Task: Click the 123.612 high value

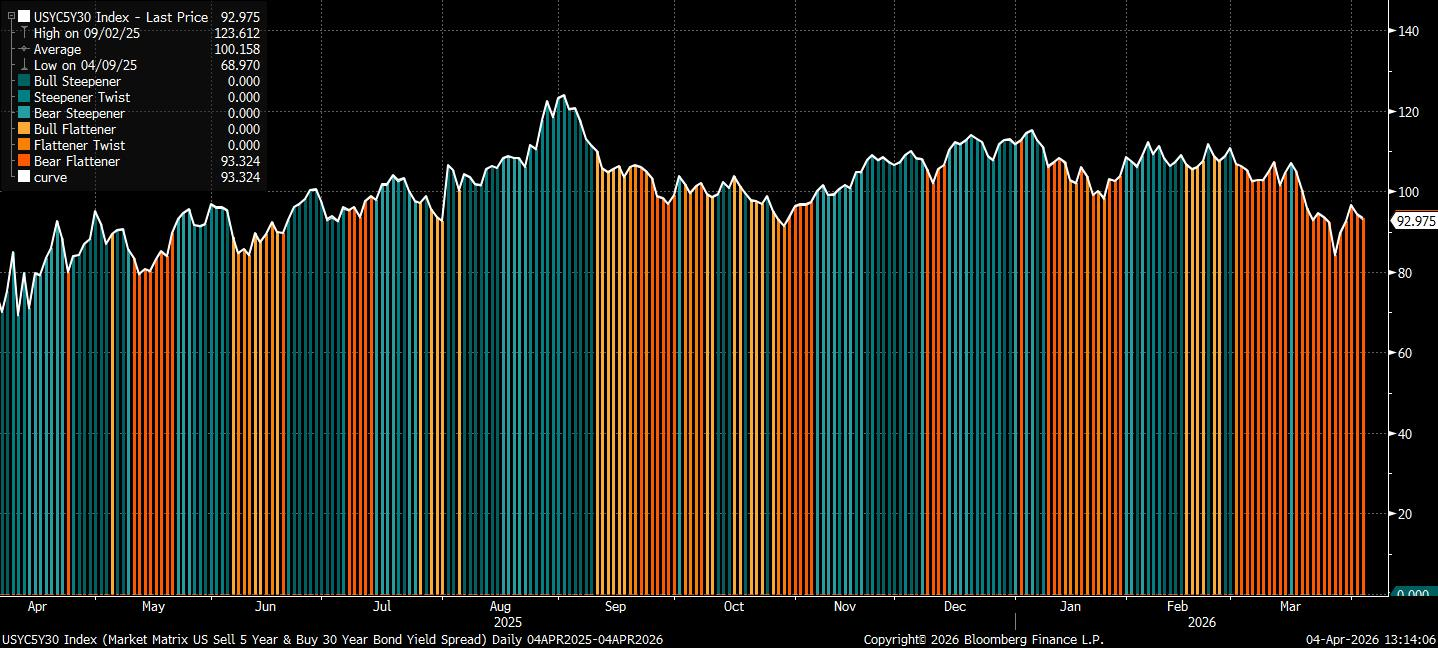Action: (237, 33)
